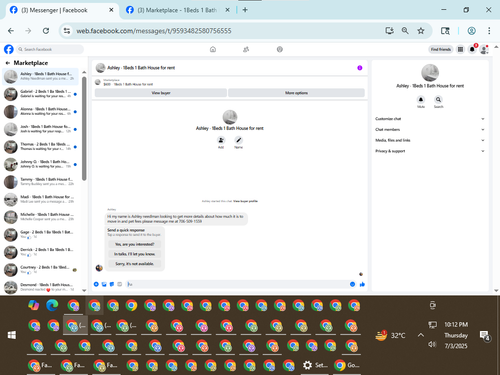
Task: Expand the Customize chat section
Action: point(430,119)
